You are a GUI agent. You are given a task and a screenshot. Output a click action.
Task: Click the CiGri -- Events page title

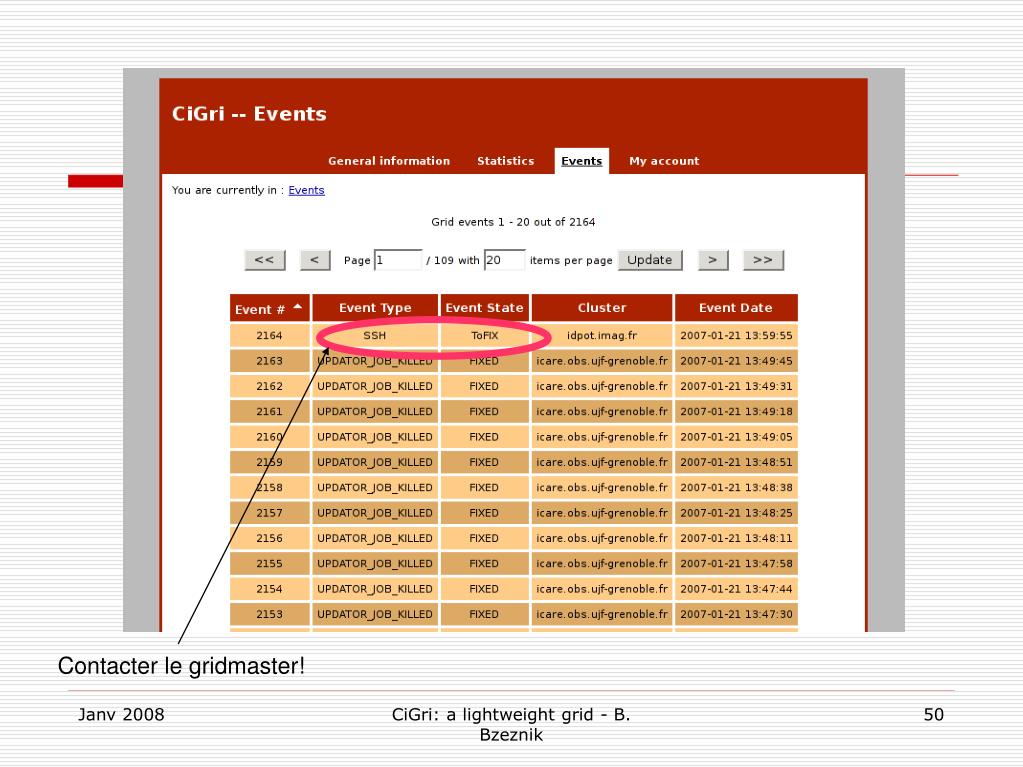pyautogui.click(x=249, y=113)
